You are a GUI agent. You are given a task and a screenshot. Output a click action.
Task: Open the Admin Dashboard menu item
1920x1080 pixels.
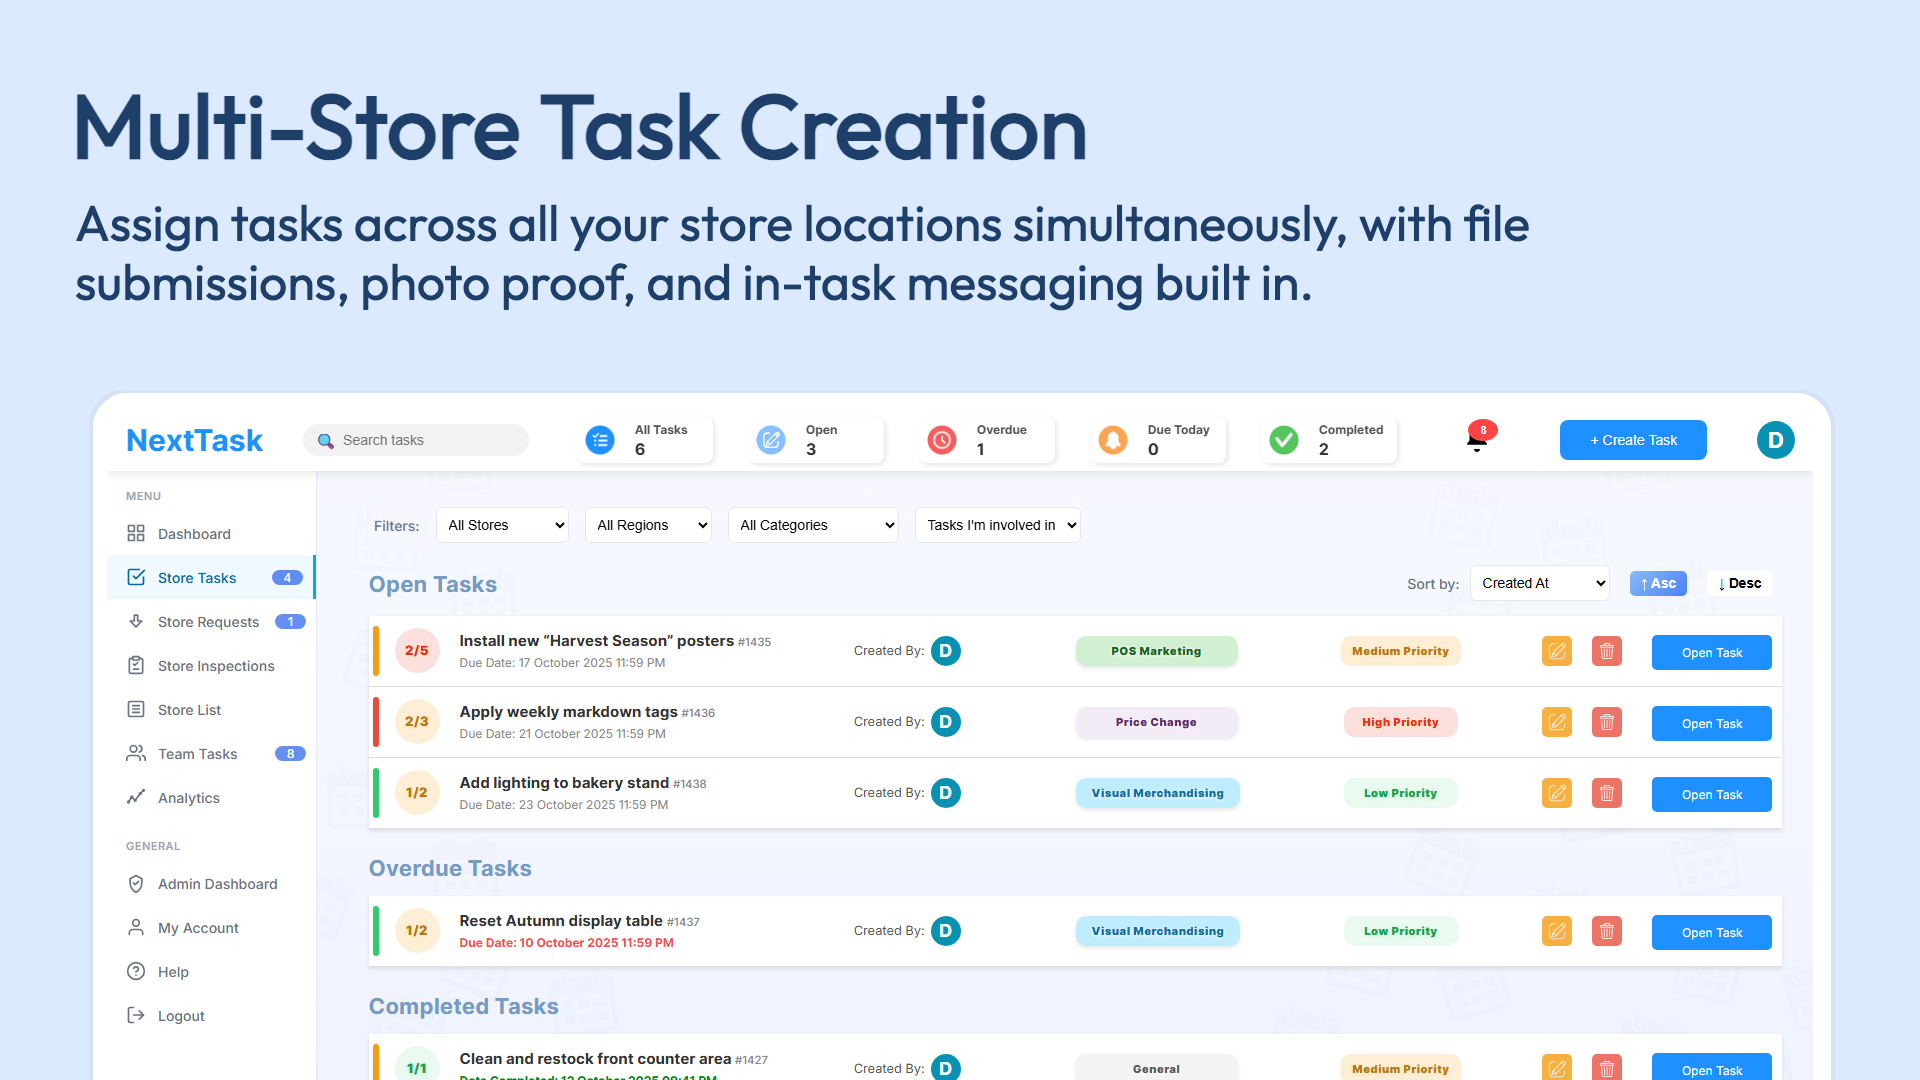(x=211, y=884)
